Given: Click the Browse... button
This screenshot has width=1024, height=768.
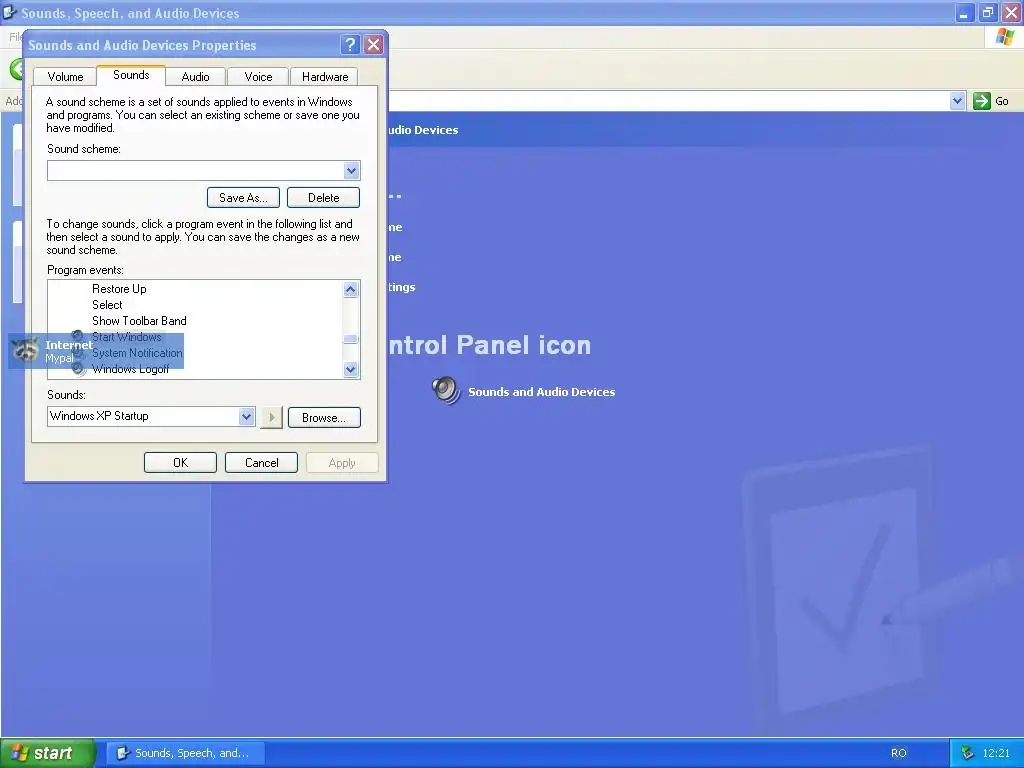Looking at the screenshot, I should pyautogui.click(x=323, y=418).
